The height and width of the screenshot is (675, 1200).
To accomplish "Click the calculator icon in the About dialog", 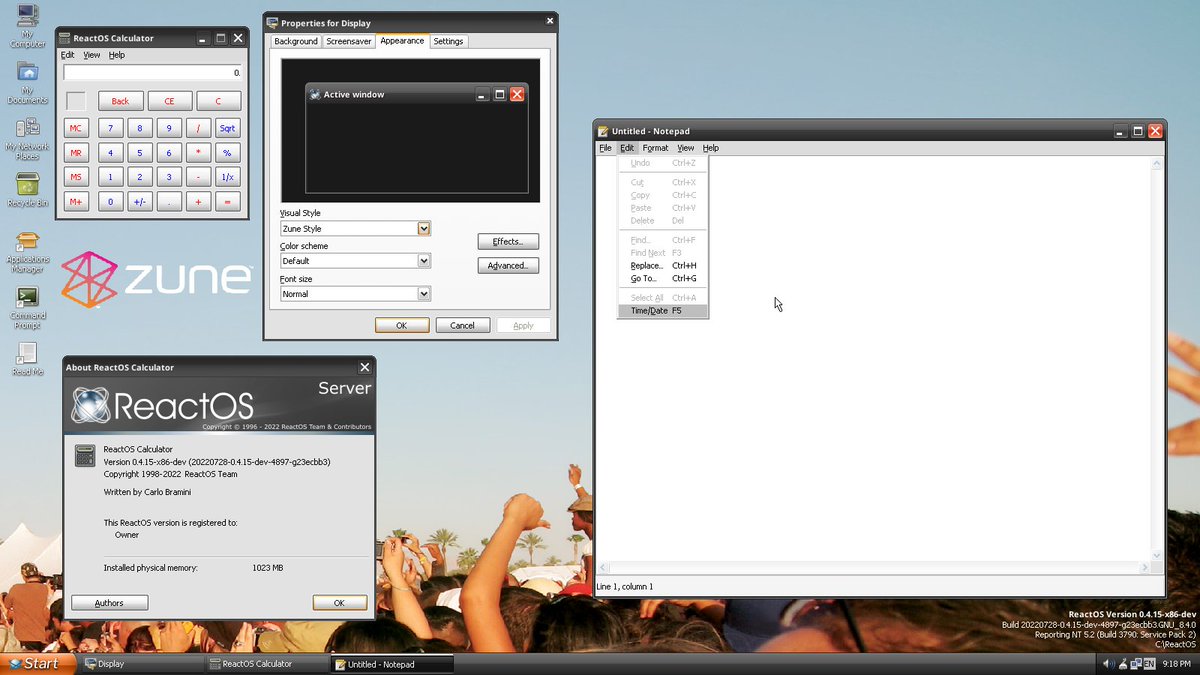I will 85,456.
